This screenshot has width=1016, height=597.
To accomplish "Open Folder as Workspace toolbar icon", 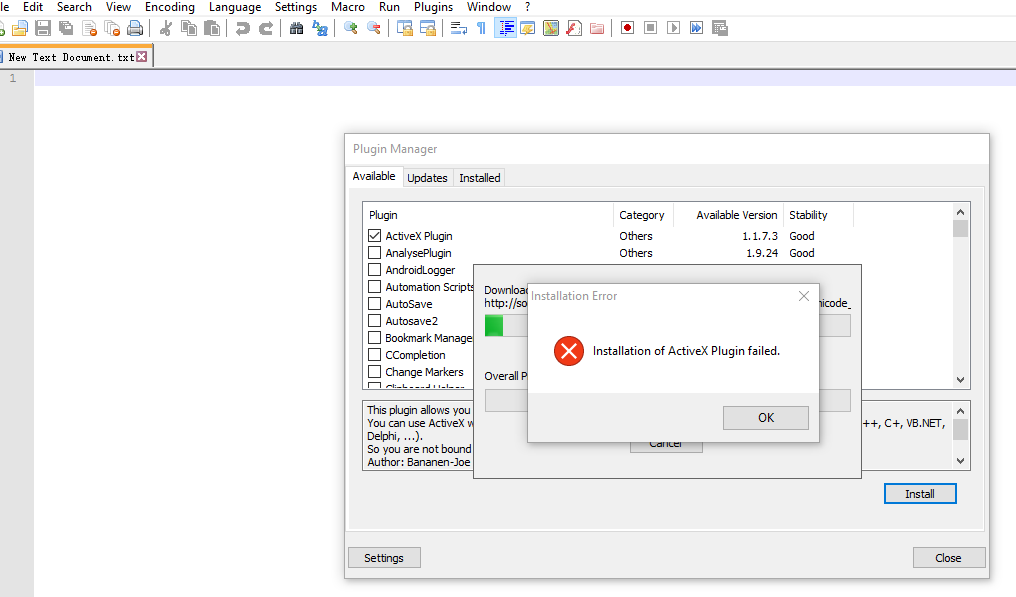I will (x=597, y=29).
